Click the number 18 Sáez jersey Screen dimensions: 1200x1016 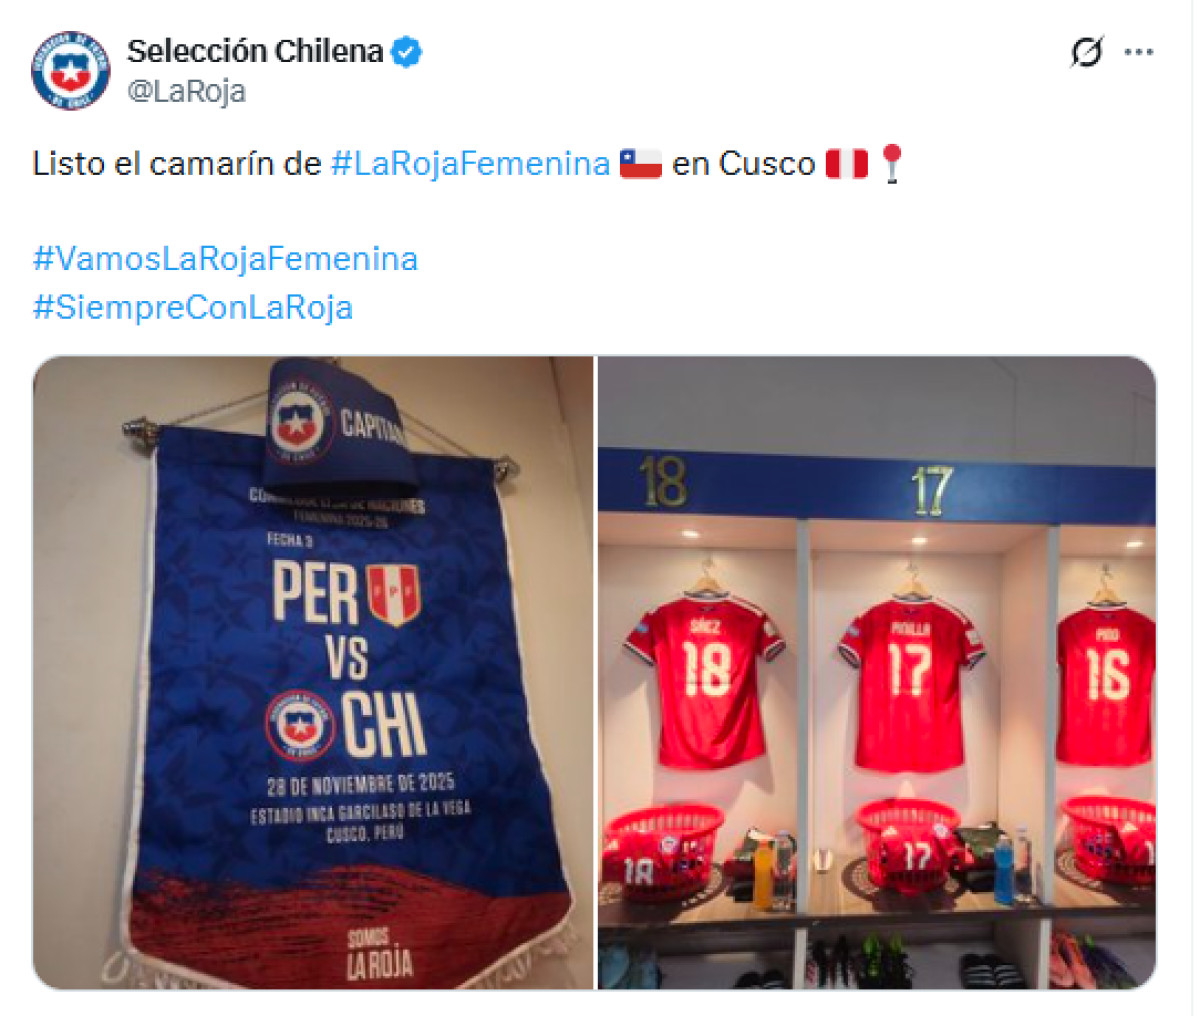(x=703, y=678)
